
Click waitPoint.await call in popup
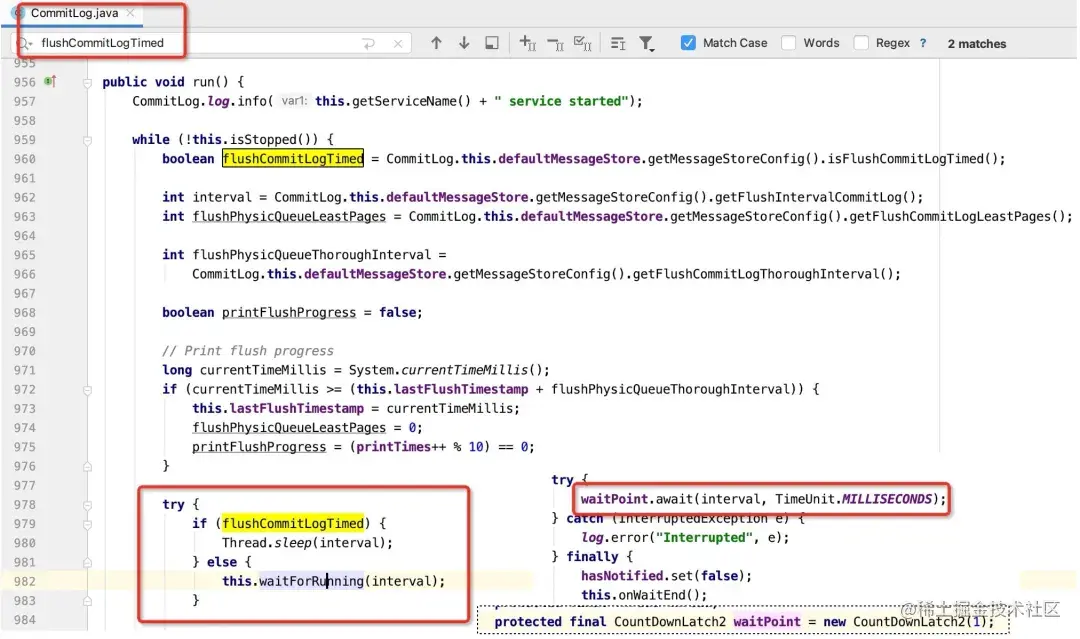pos(763,499)
